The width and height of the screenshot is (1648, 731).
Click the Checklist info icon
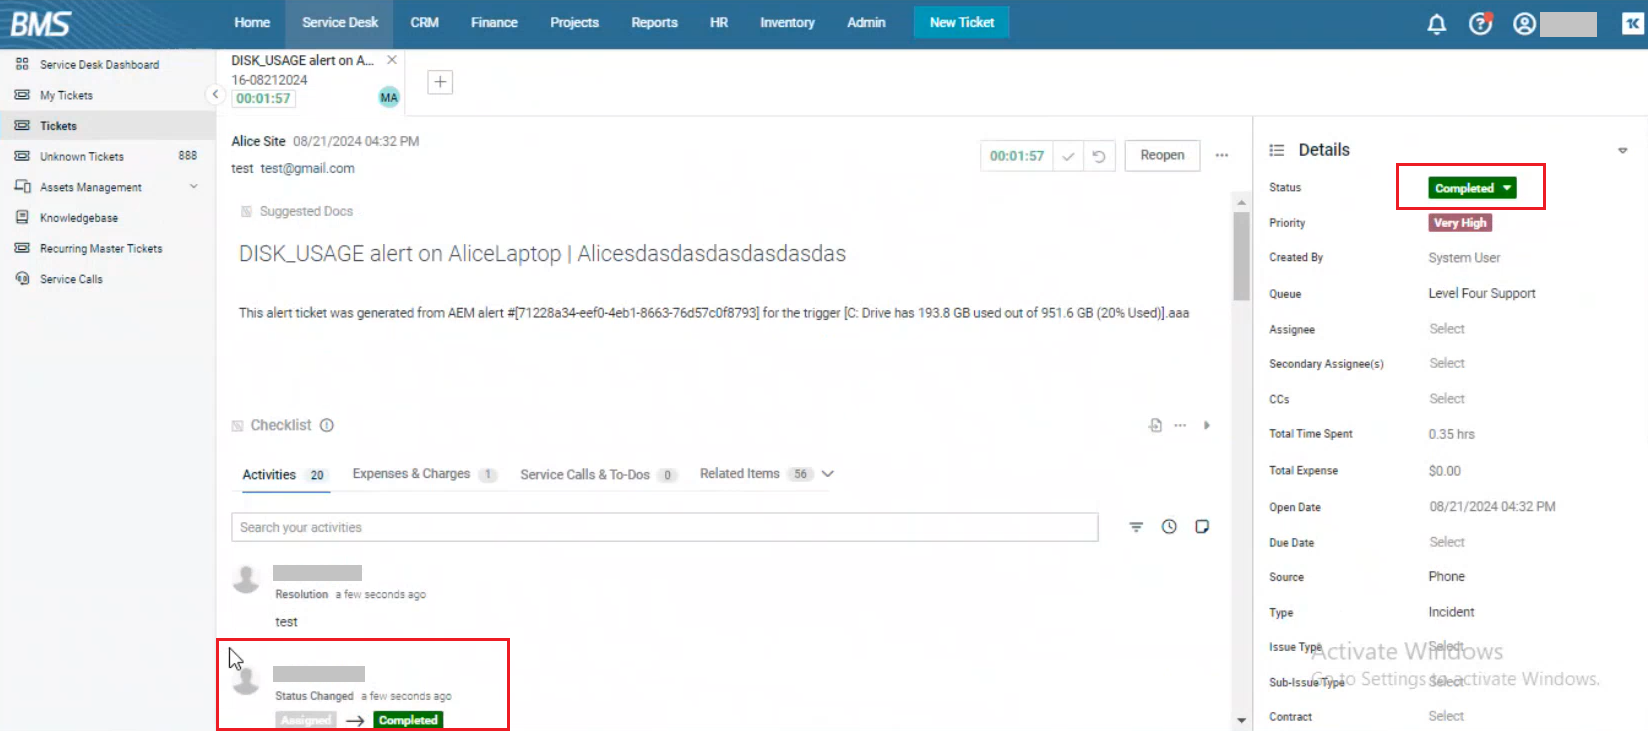point(327,425)
